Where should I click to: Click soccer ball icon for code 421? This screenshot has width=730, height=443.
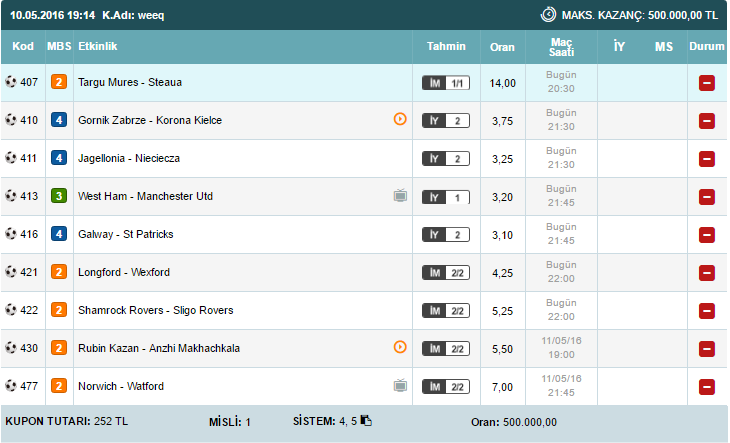point(11,272)
